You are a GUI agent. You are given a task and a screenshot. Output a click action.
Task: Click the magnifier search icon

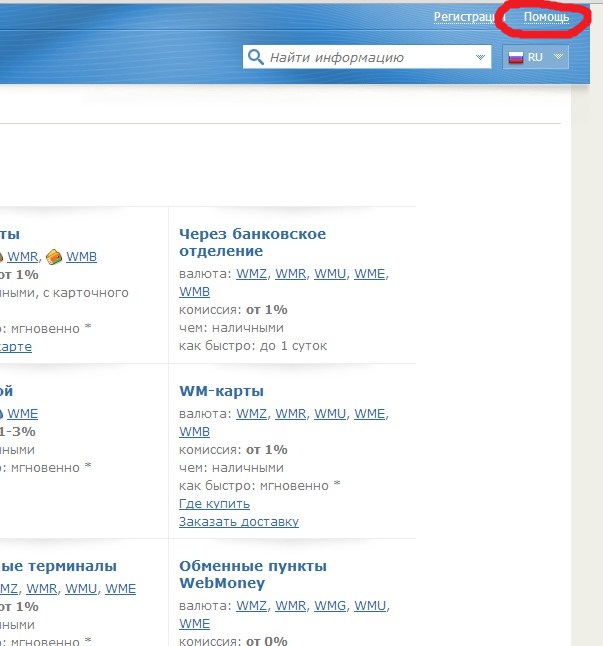point(256,57)
